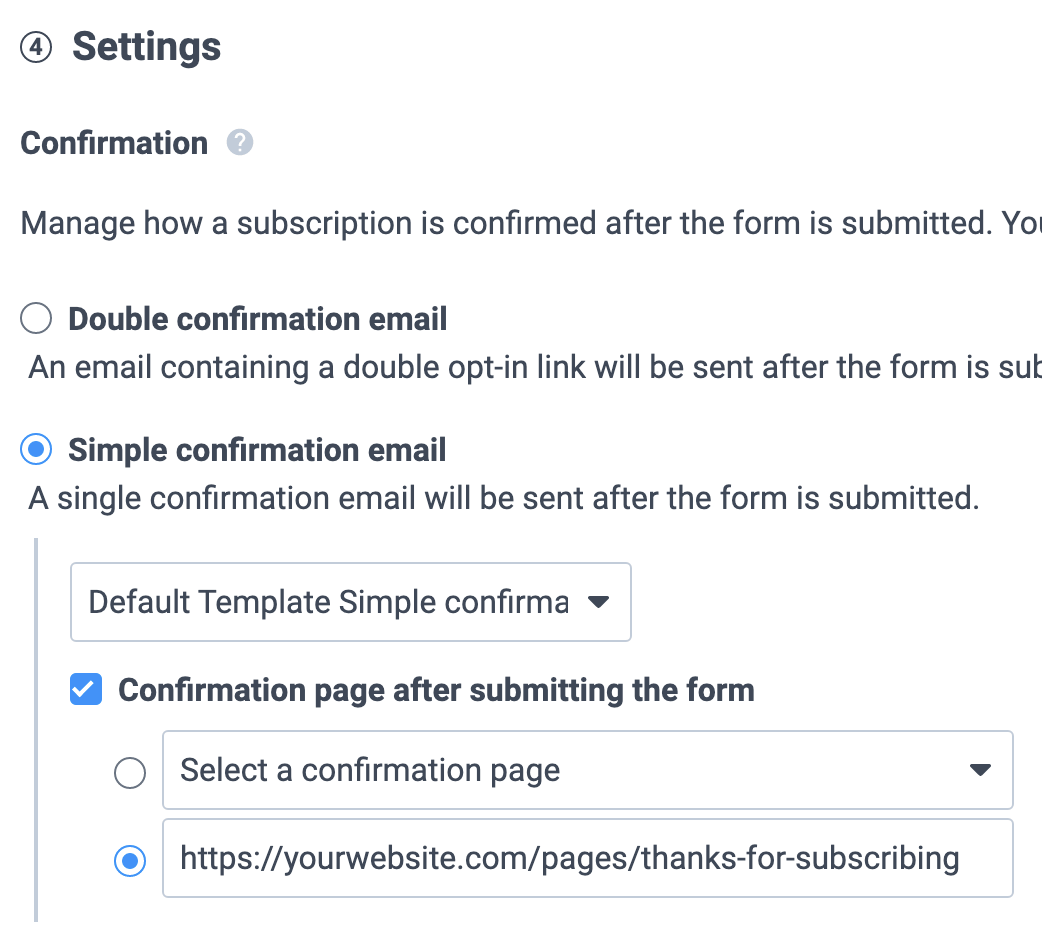
Task: Click the double opt-in link description text
Action: 535,367
